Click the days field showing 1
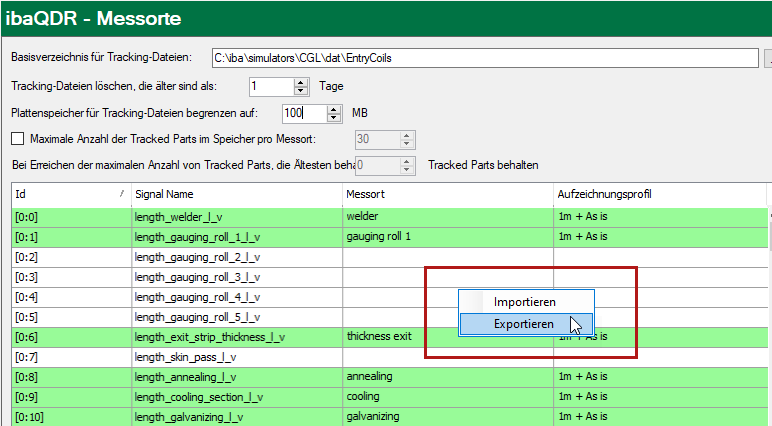 point(271,87)
